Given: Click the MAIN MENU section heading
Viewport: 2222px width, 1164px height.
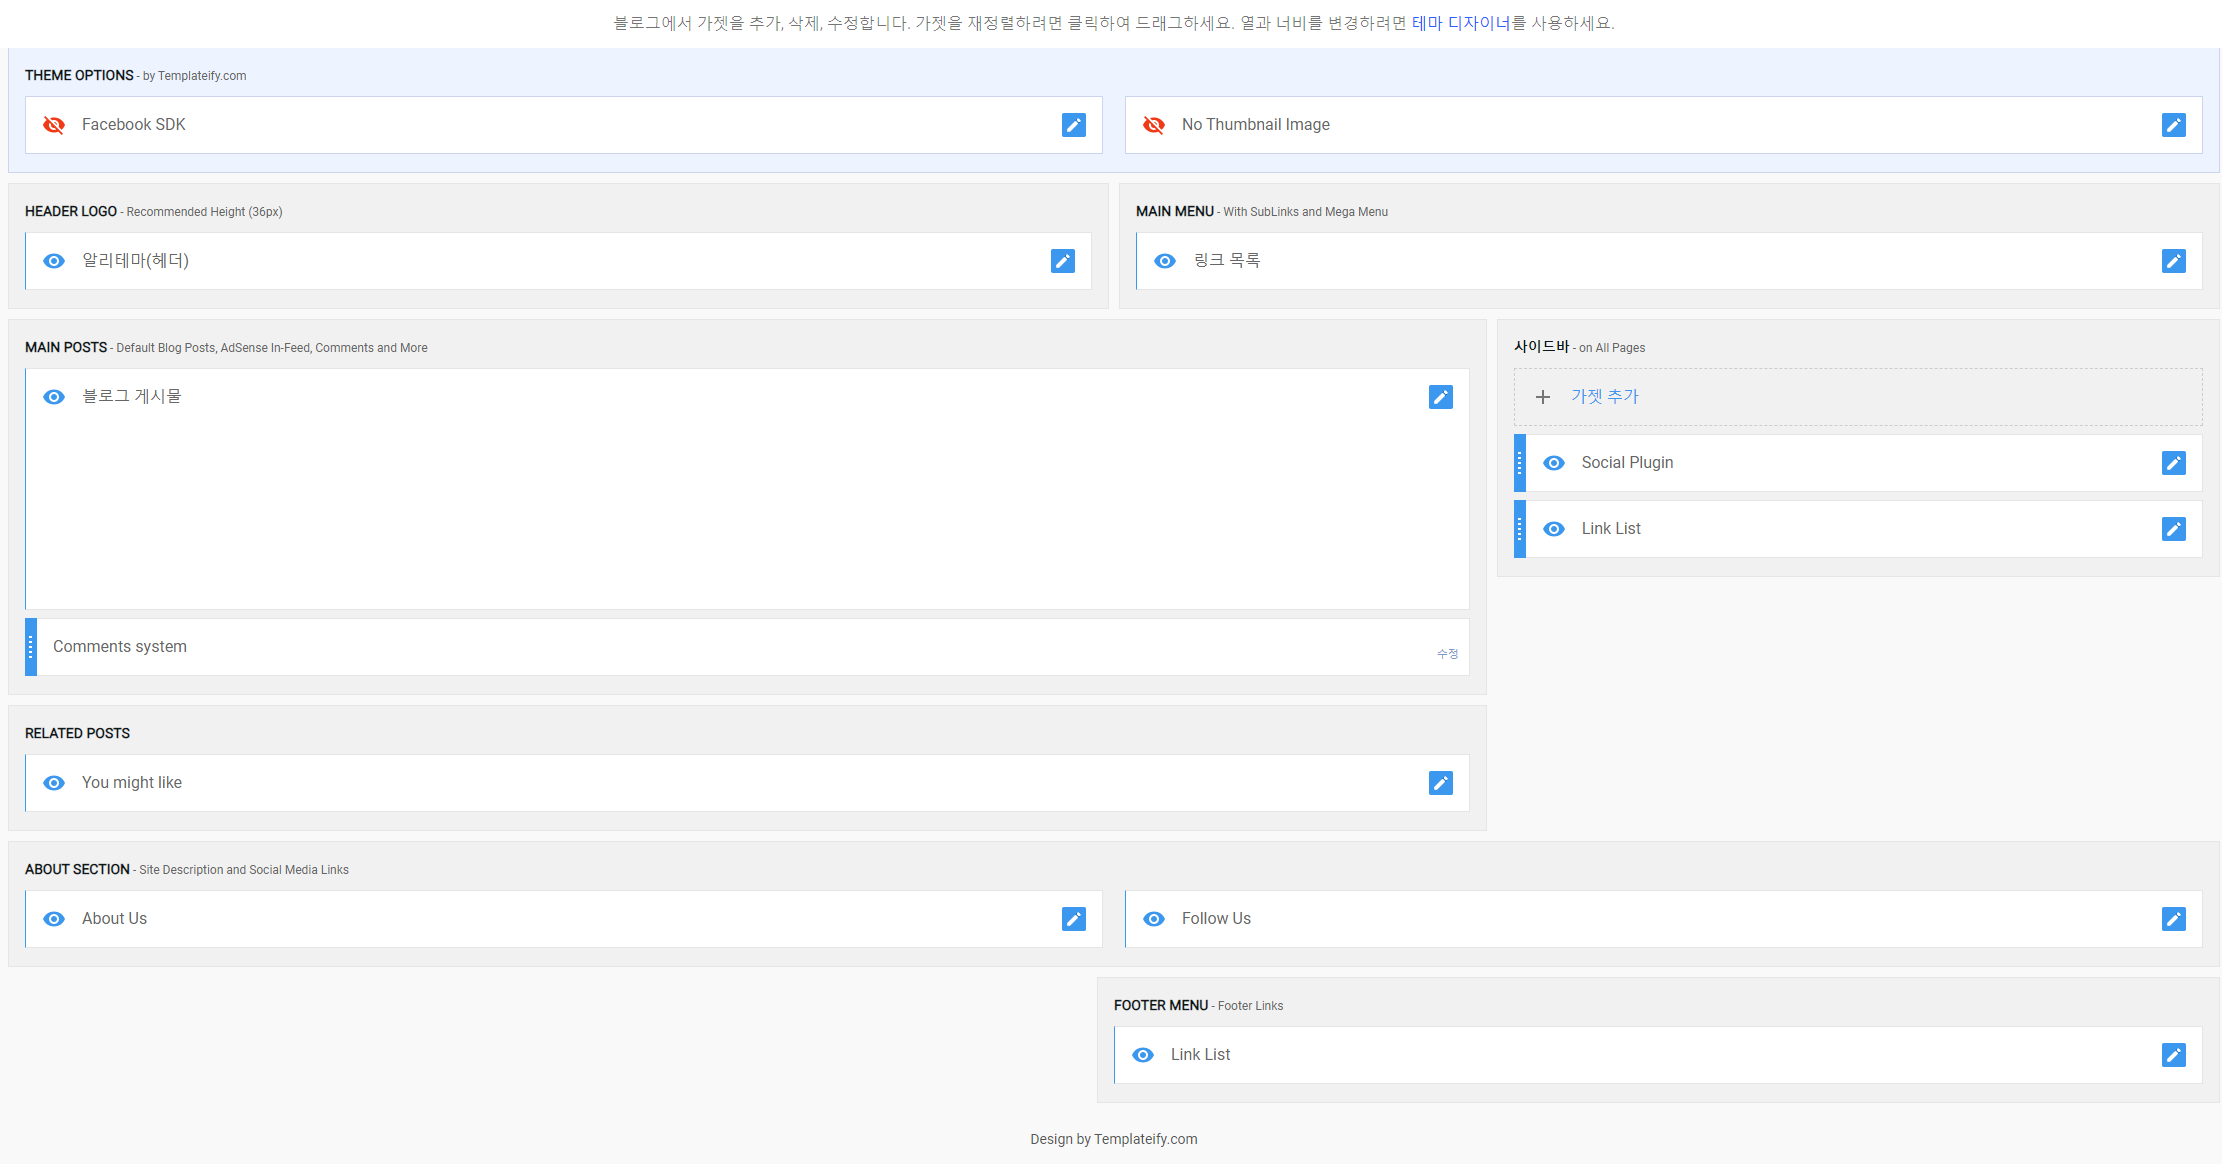Looking at the screenshot, I should click(x=1175, y=212).
